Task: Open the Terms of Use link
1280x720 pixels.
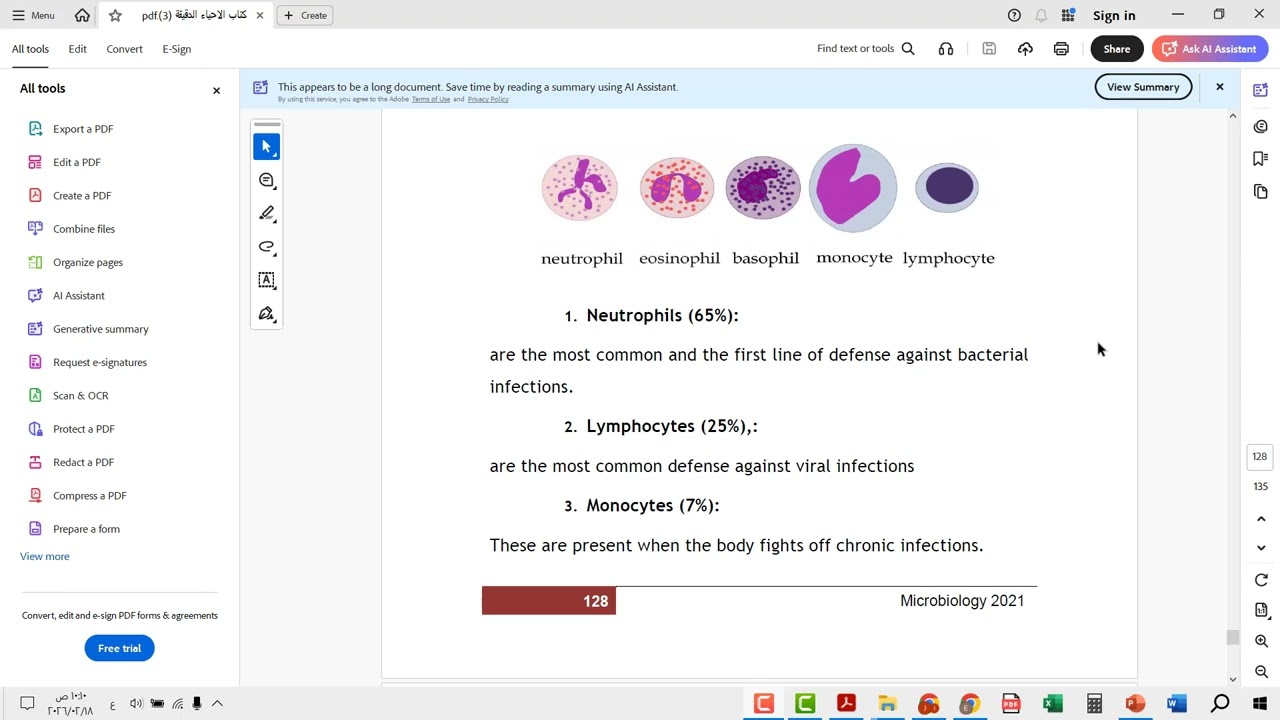Action: (431, 99)
